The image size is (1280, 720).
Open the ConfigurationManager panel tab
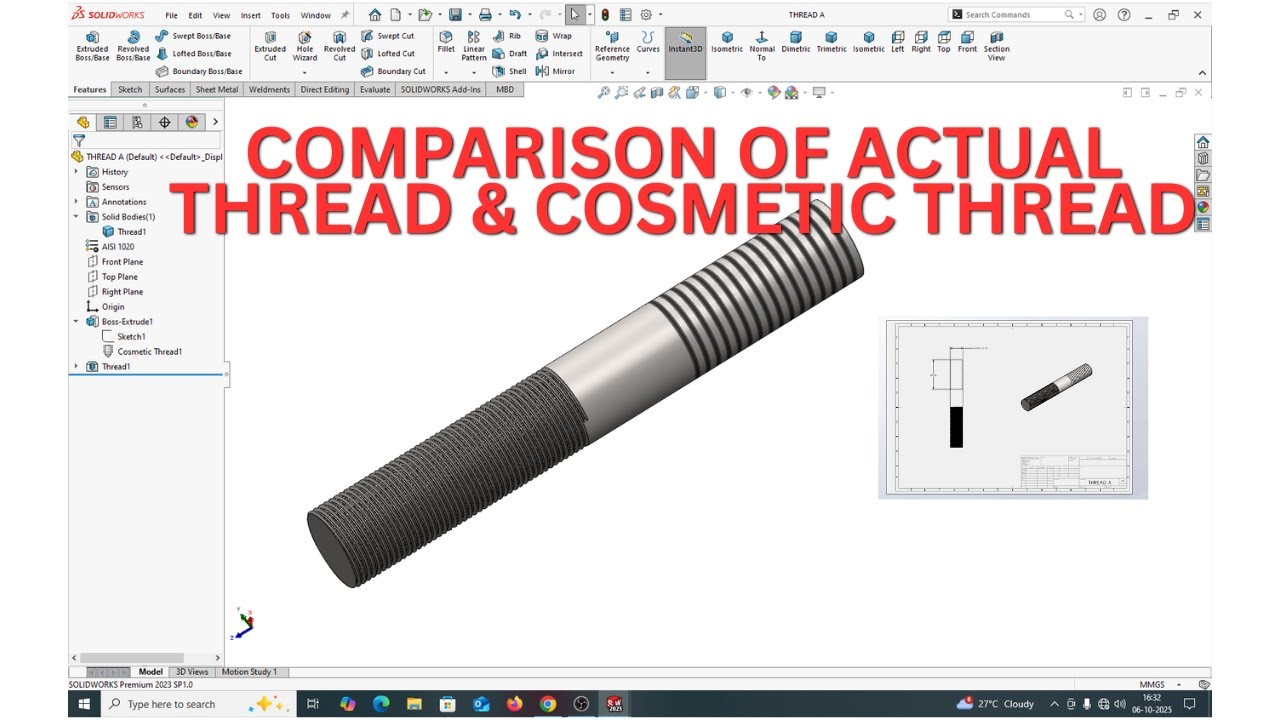[137, 122]
